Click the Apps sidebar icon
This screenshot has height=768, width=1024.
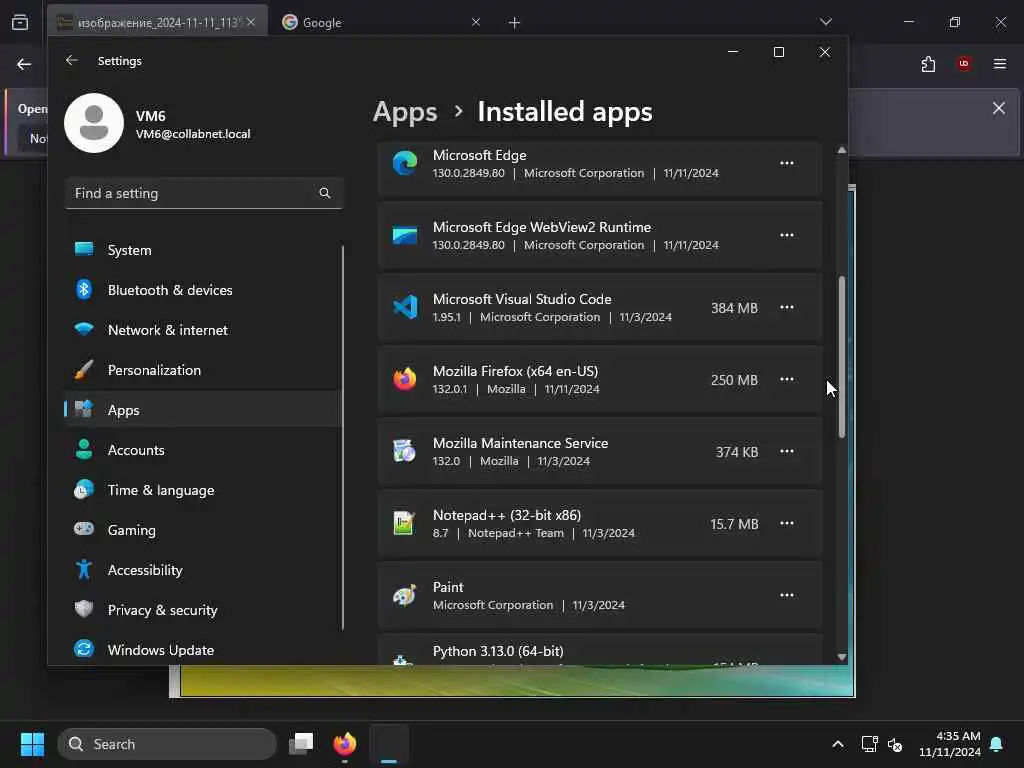(84, 409)
